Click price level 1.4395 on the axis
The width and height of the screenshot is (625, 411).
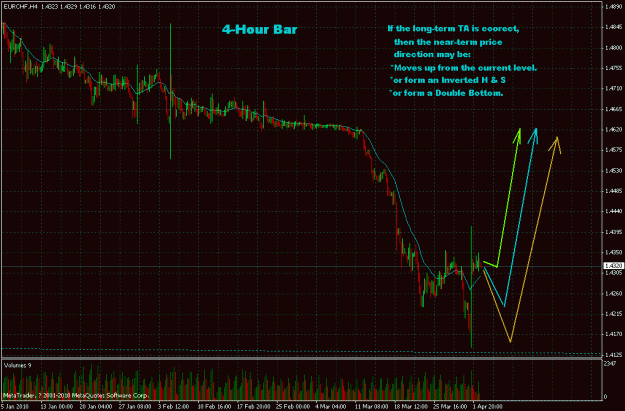[x=614, y=232]
